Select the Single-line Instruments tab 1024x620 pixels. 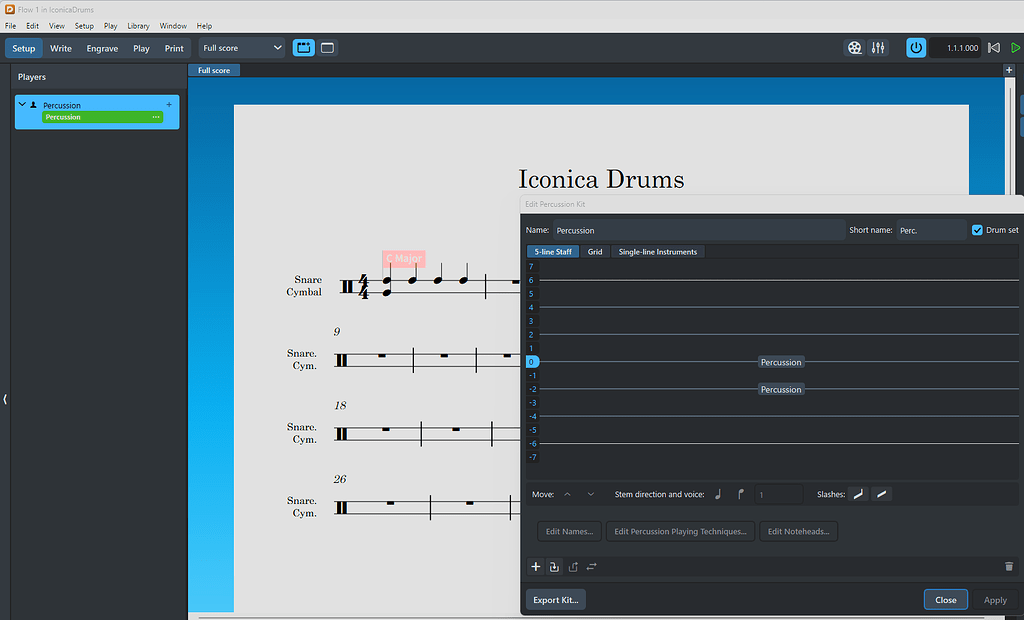coord(658,252)
